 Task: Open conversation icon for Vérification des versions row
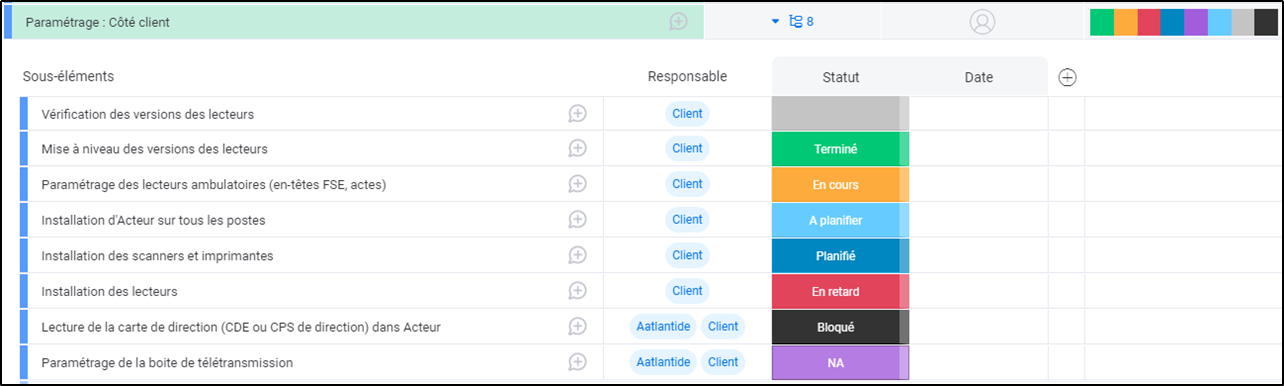click(x=577, y=114)
